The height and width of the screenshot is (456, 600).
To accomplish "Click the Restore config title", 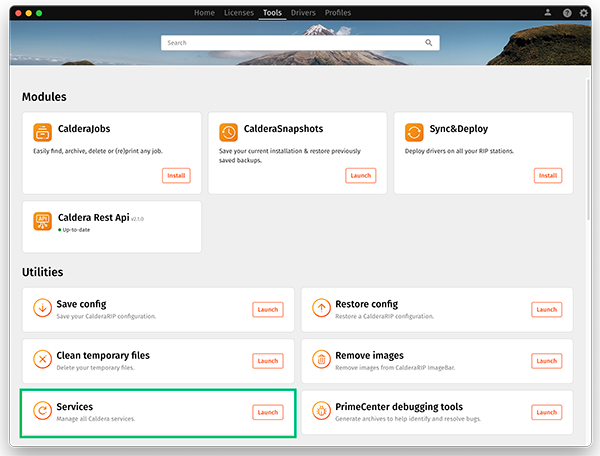I will (x=367, y=304).
